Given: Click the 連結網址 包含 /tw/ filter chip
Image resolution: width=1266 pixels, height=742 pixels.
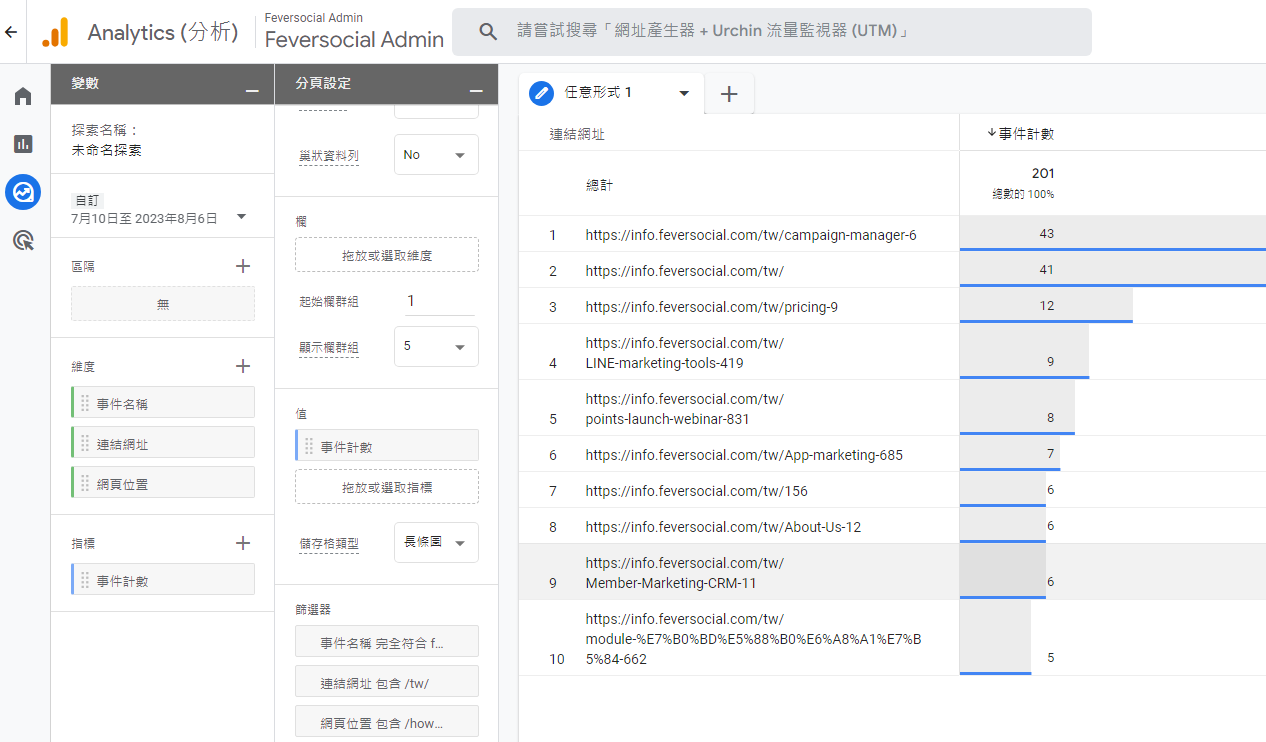Looking at the screenshot, I should (386, 683).
